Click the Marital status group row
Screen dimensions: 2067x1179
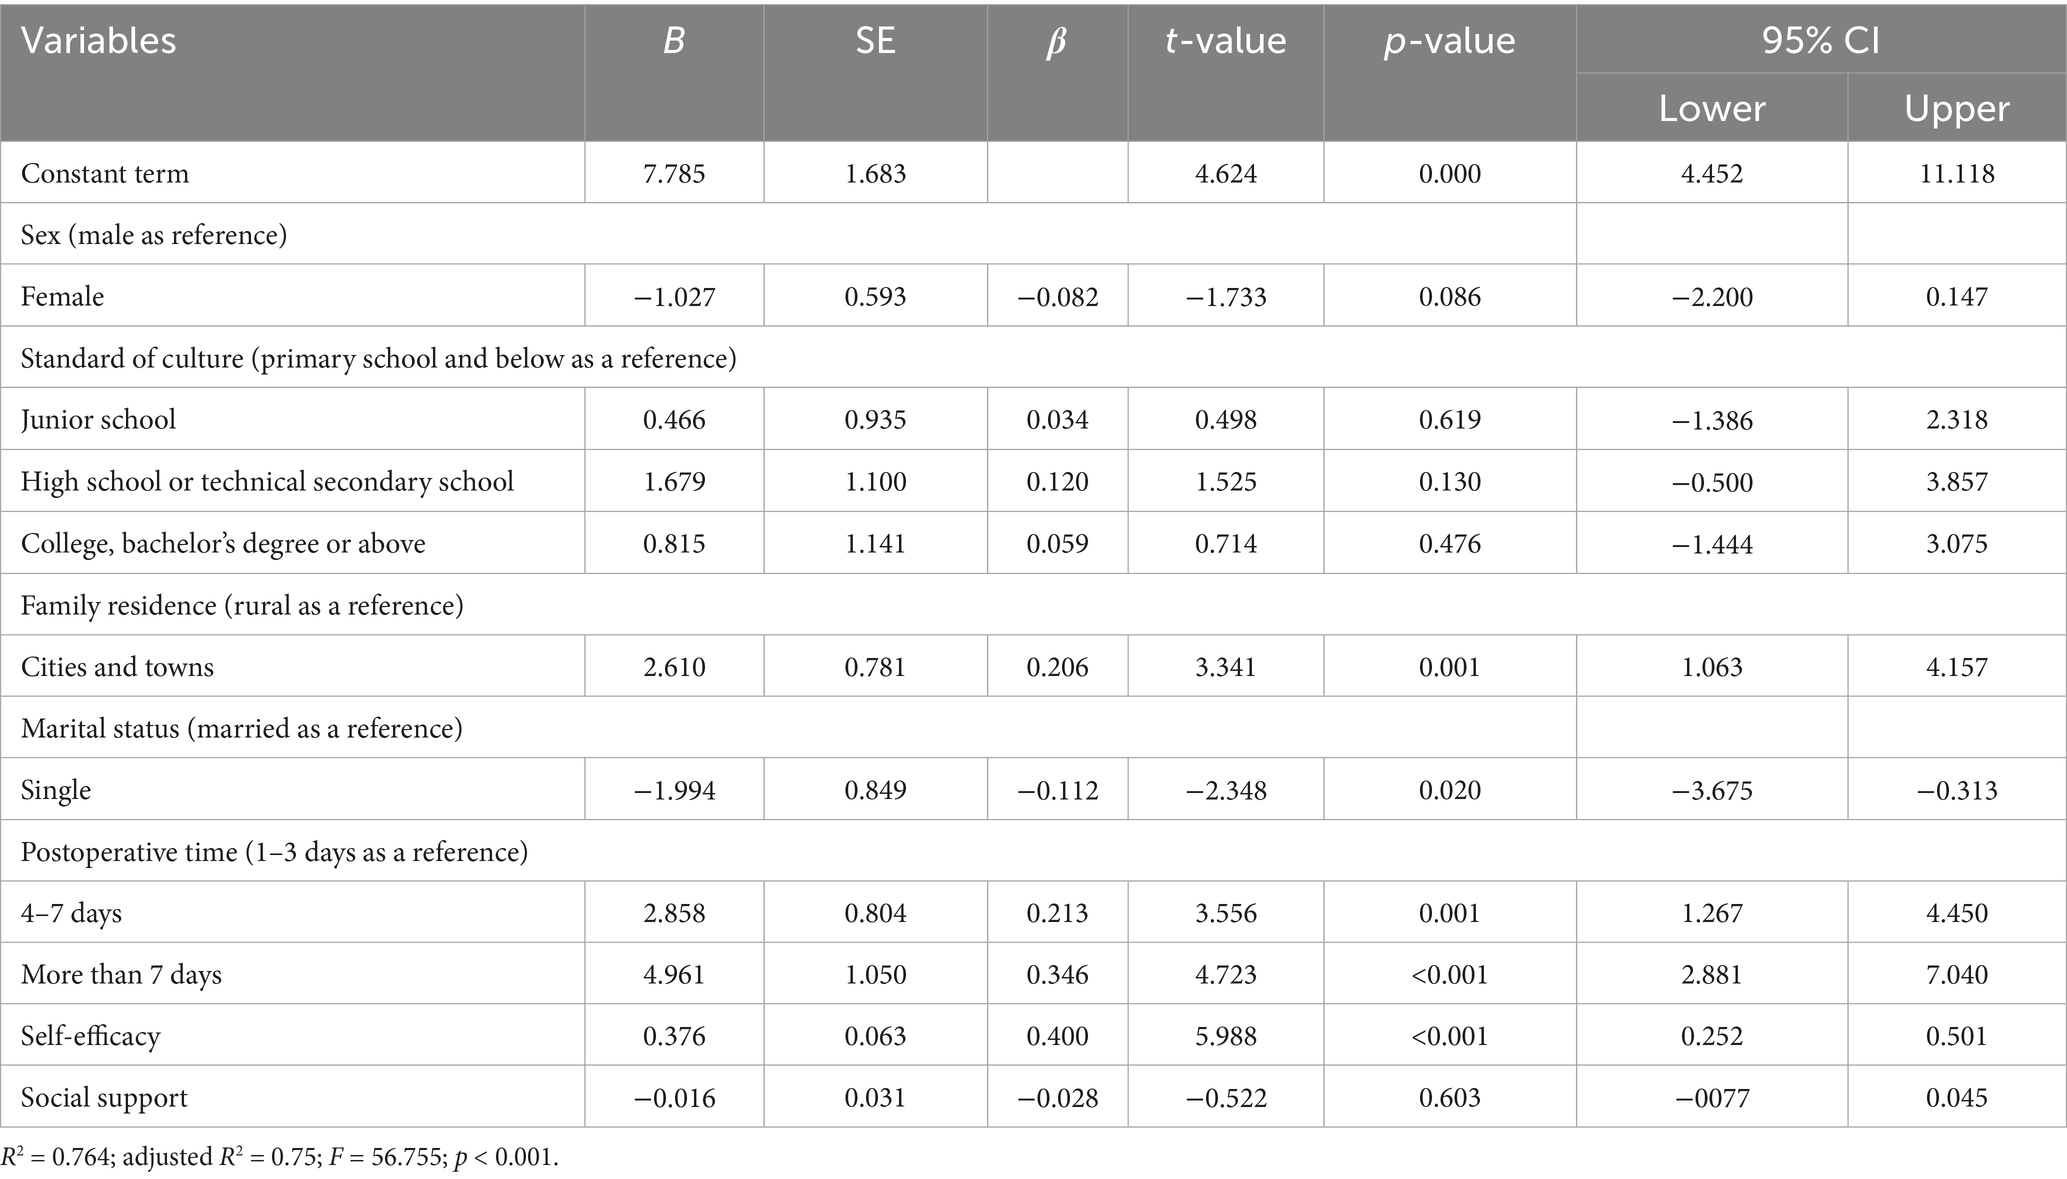click(x=241, y=728)
